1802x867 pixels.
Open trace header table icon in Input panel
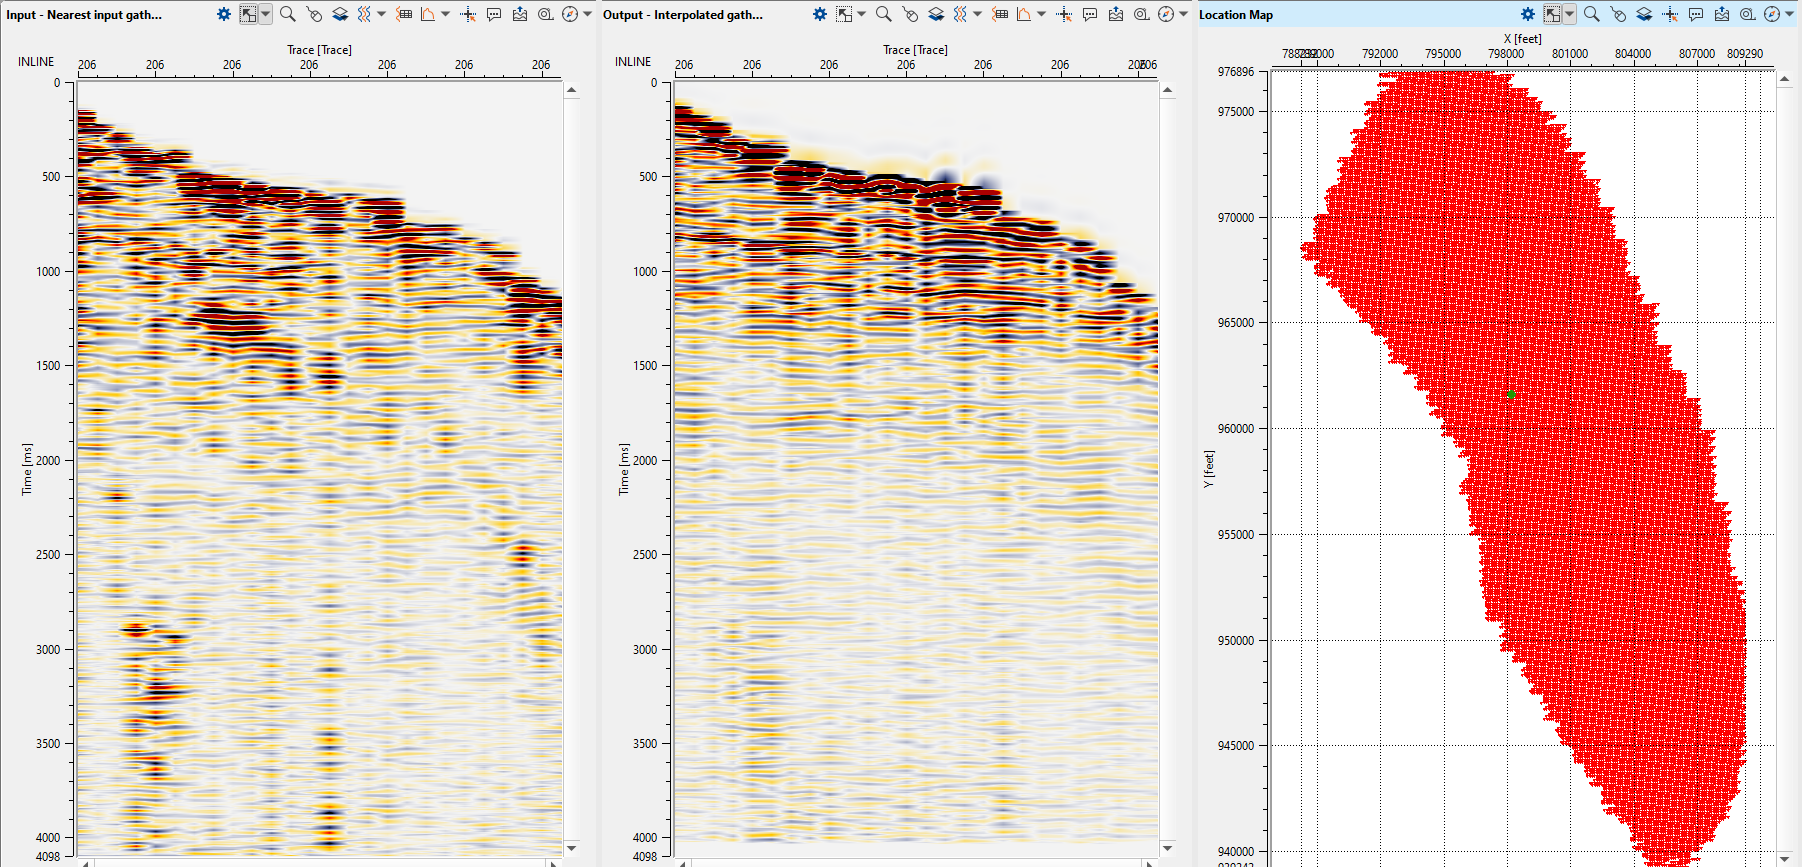click(x=404, y=14)
